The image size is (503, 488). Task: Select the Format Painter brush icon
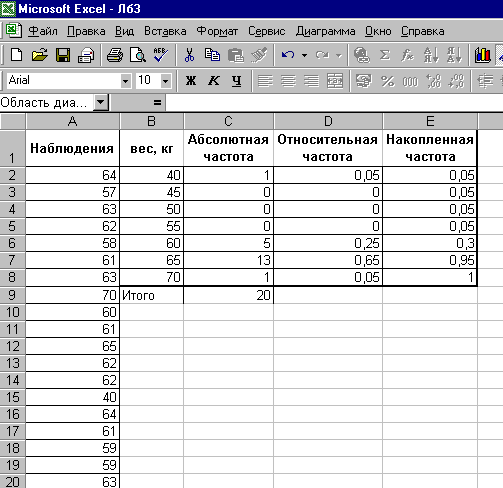click(x=259, y=55)
